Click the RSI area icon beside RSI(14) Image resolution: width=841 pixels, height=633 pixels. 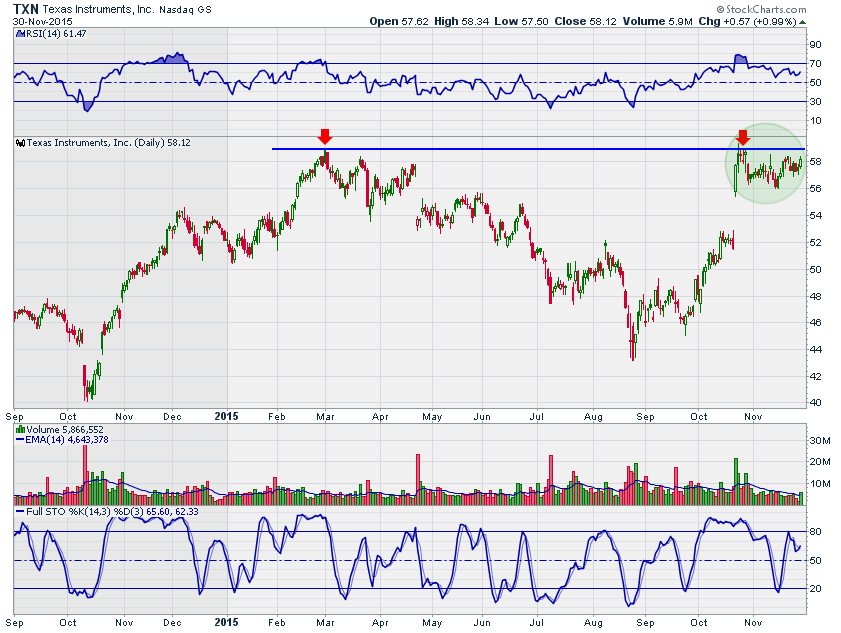(20, 33)
